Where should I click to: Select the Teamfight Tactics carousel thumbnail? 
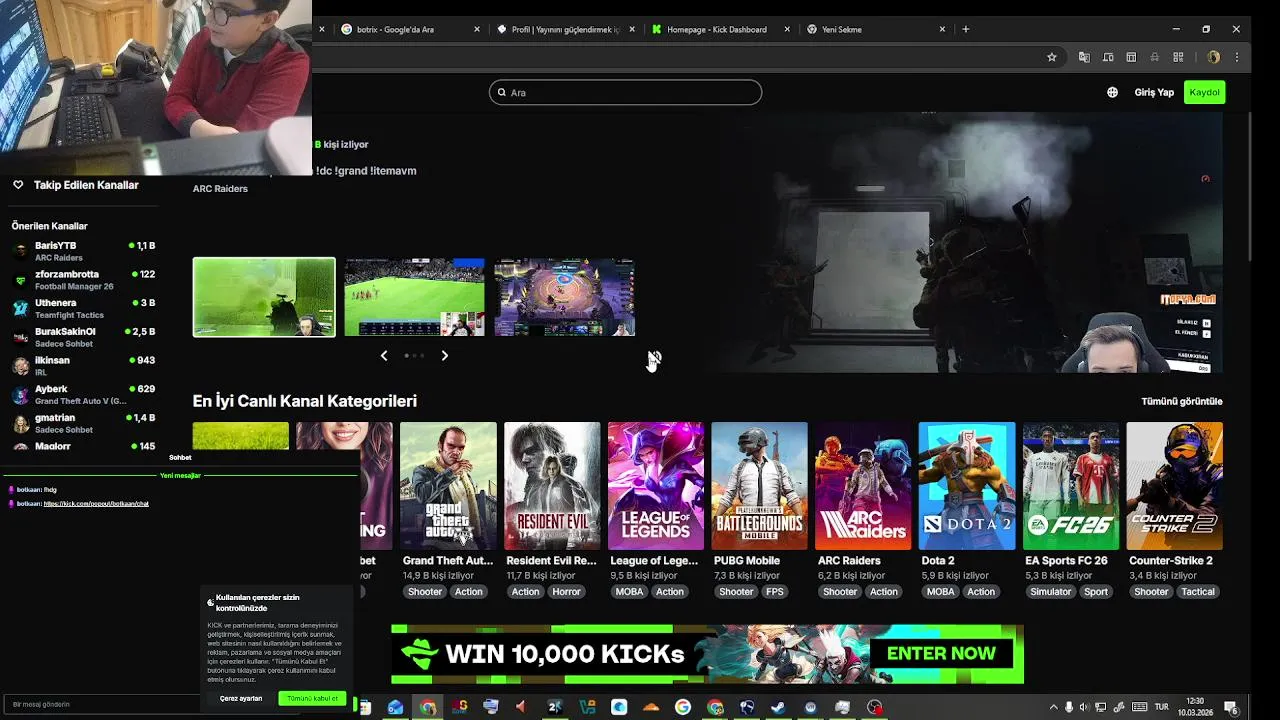click(x=564, y=297)
